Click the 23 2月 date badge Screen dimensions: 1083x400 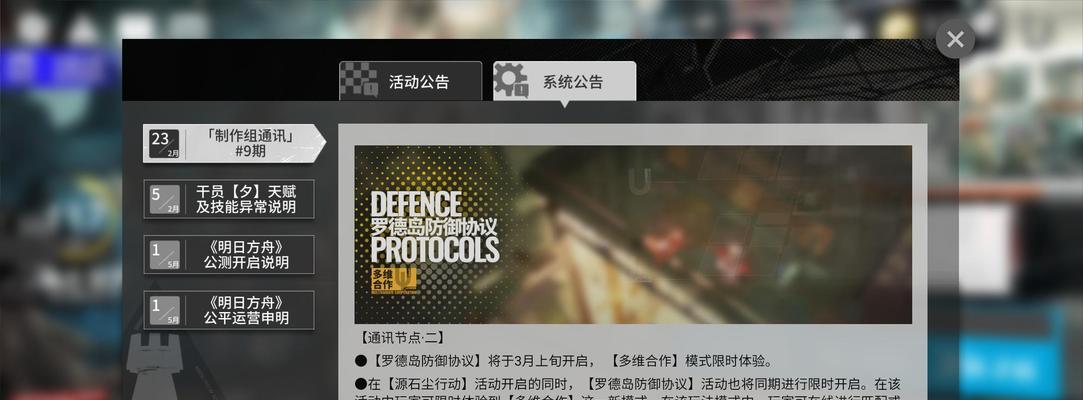coord(164,144)
